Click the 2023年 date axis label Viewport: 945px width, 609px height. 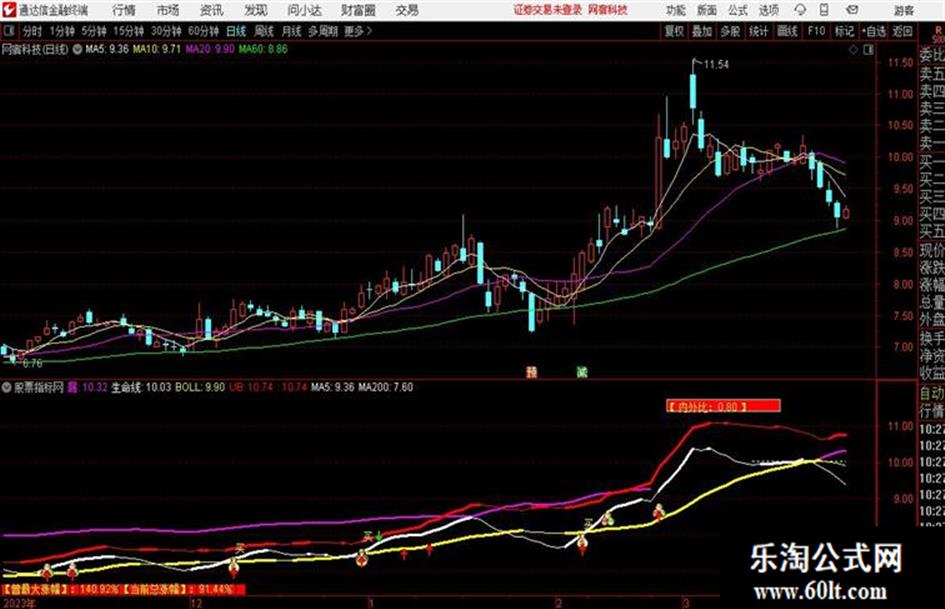click(x=20, y=603)
